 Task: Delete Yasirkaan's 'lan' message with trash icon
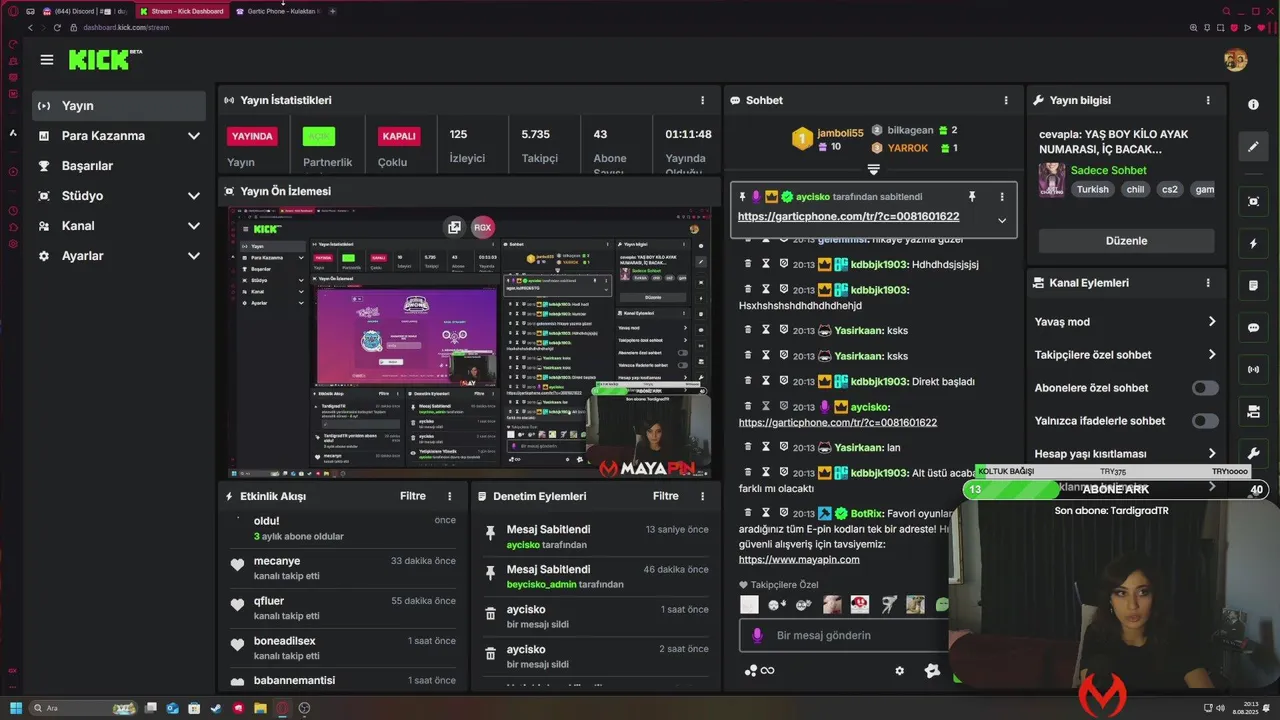[747, 447]
